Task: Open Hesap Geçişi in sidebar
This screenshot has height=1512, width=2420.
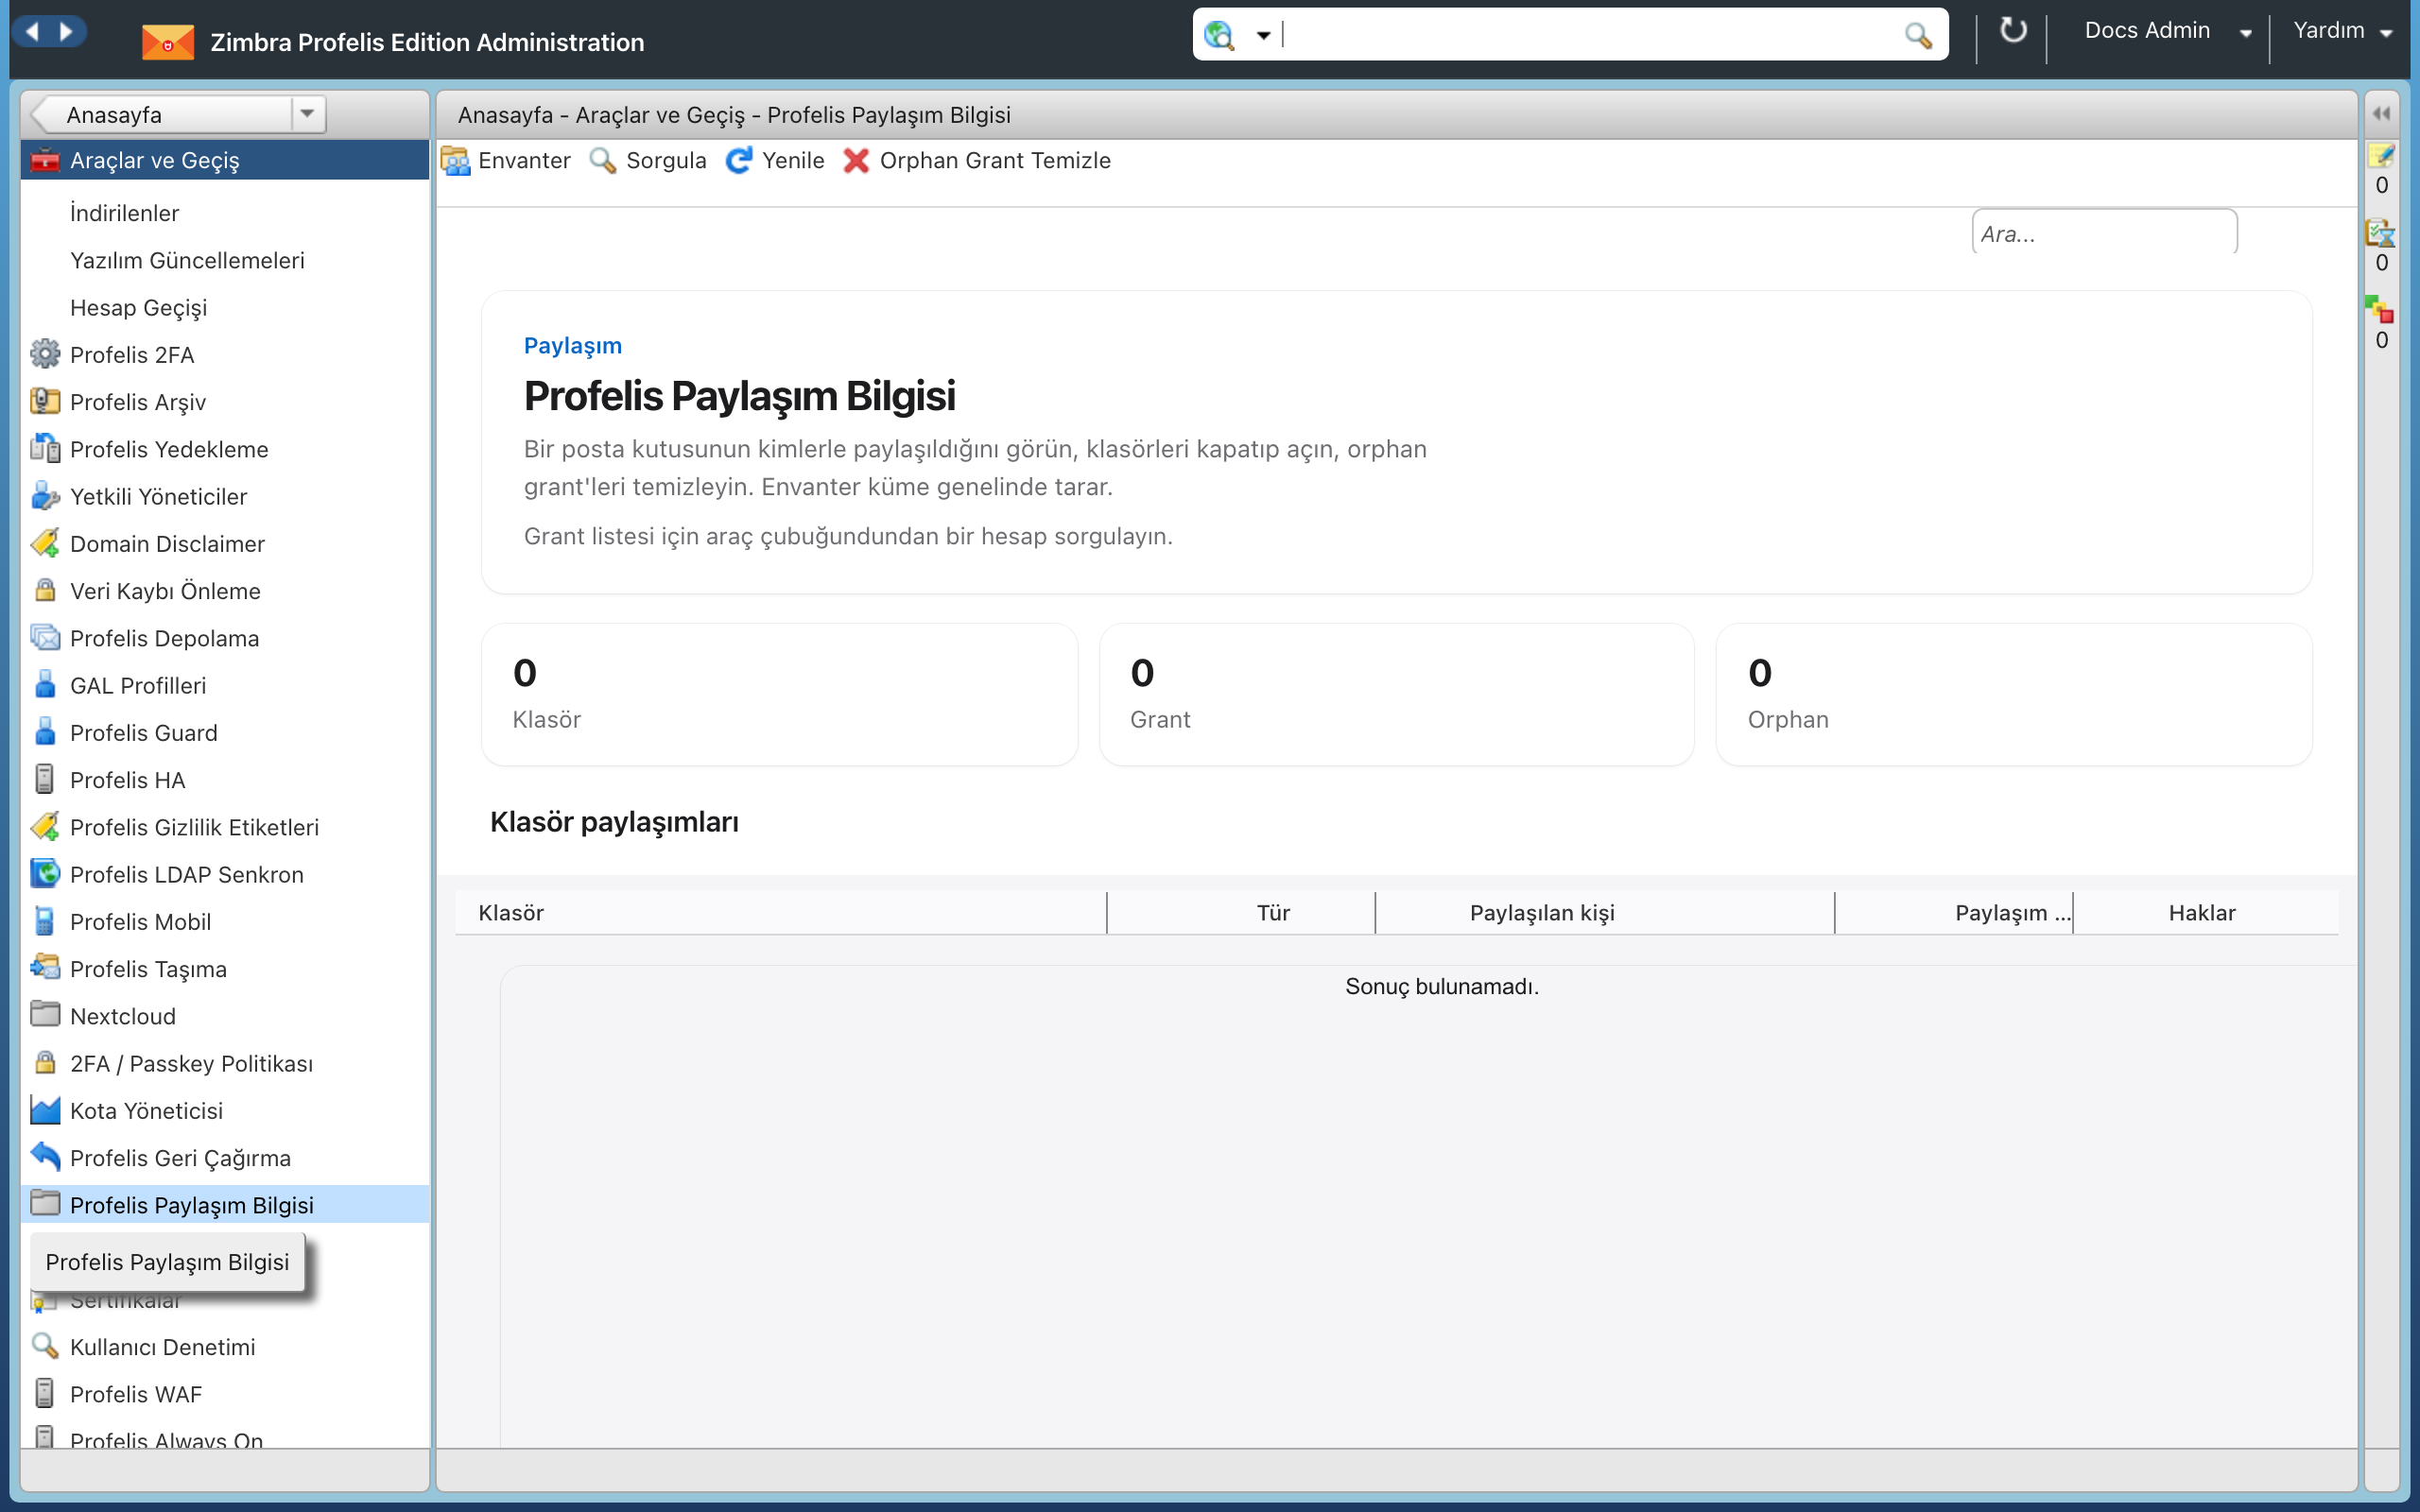Action: click(138, 307)
